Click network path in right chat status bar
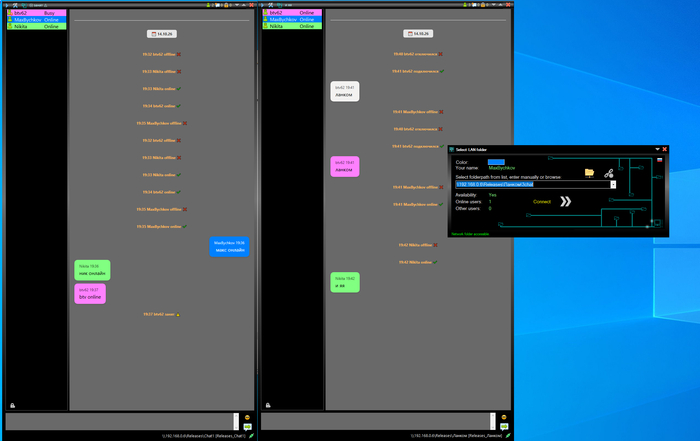The height and width of the screenshot is (441, 700). tap(456, 436)
